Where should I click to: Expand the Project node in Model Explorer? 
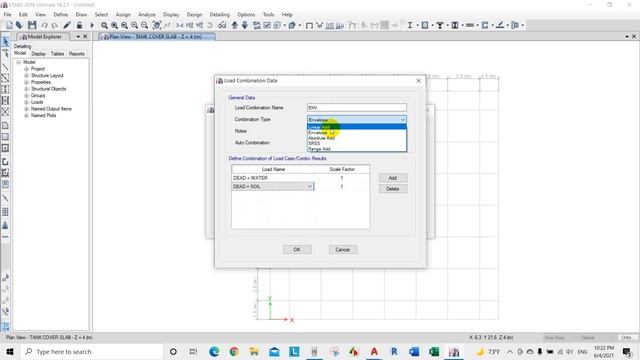click(27, 69)
